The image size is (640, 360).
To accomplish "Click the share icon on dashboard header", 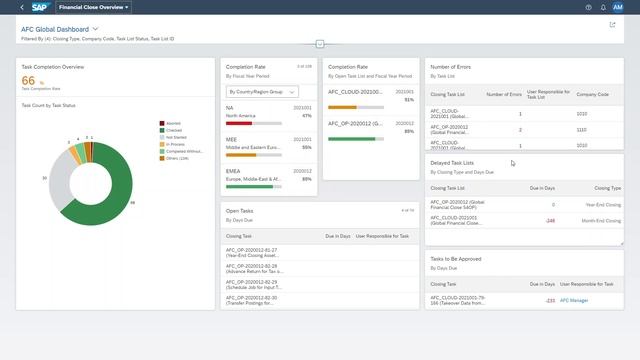I will click(612, 25).
